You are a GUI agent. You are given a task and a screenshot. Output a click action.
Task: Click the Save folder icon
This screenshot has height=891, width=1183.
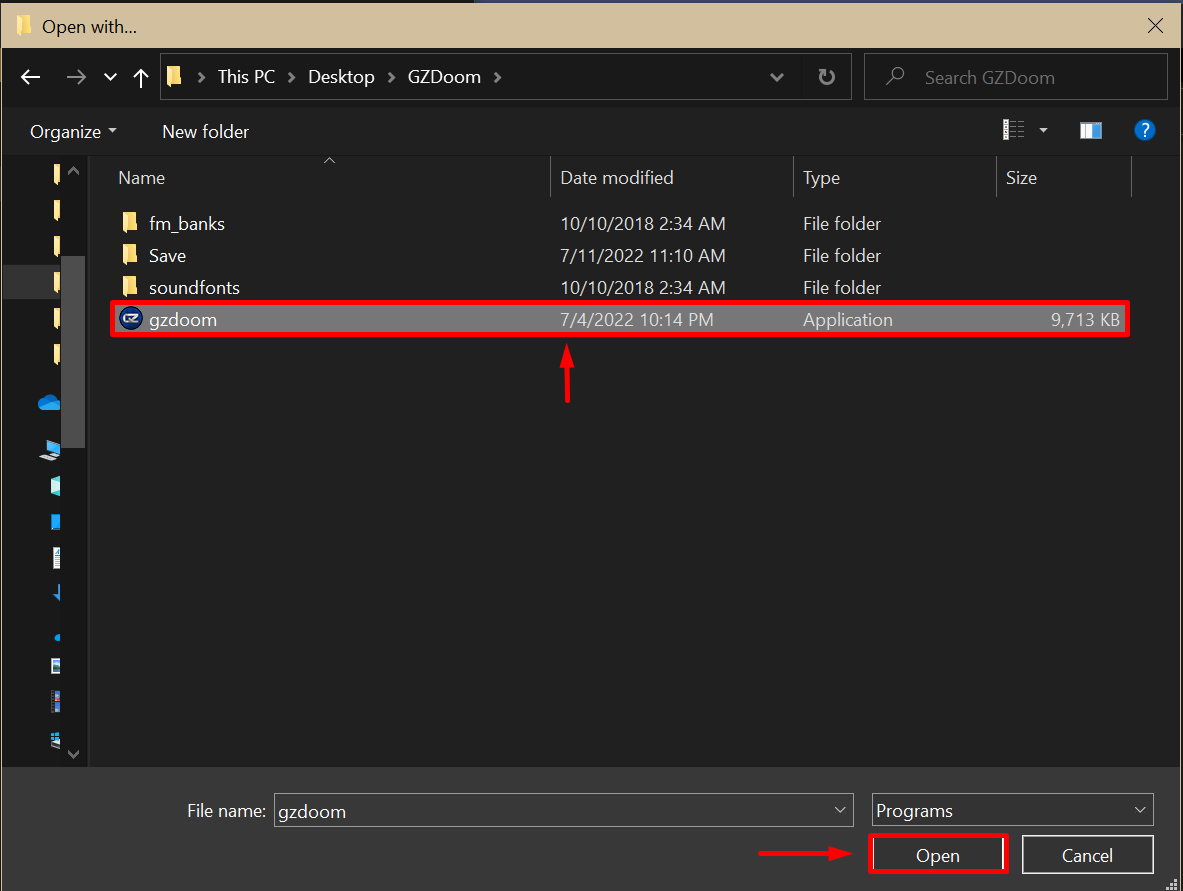tap(130, 254)
